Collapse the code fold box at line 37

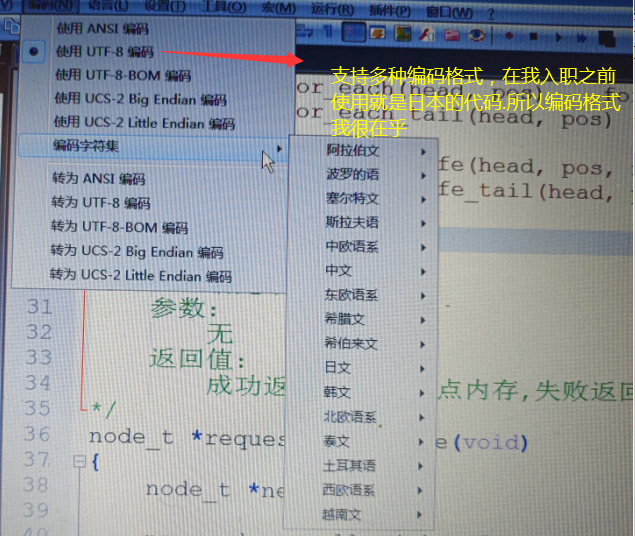[79, 461]
